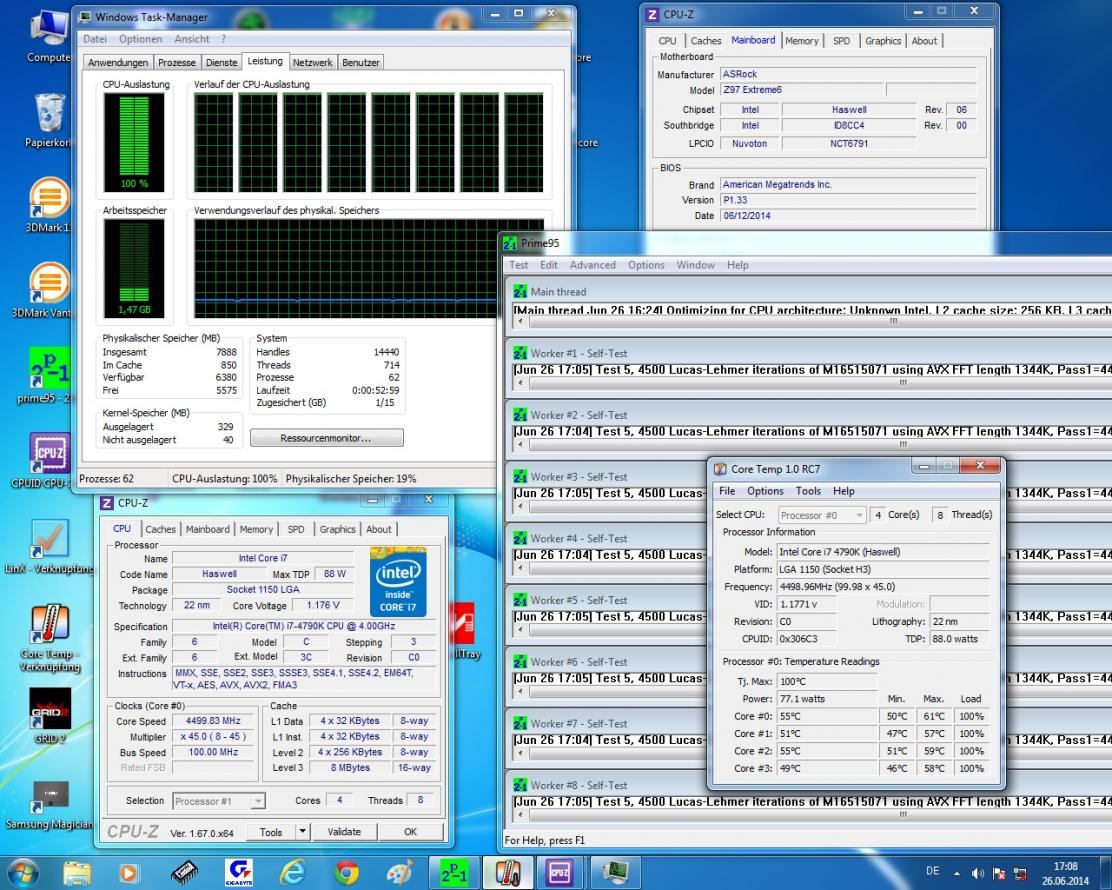This screenshot has height=890, width=1112.
Task: Open the Tools dropdown arrow in CPU-Z
Action: [x=303, y=831]
